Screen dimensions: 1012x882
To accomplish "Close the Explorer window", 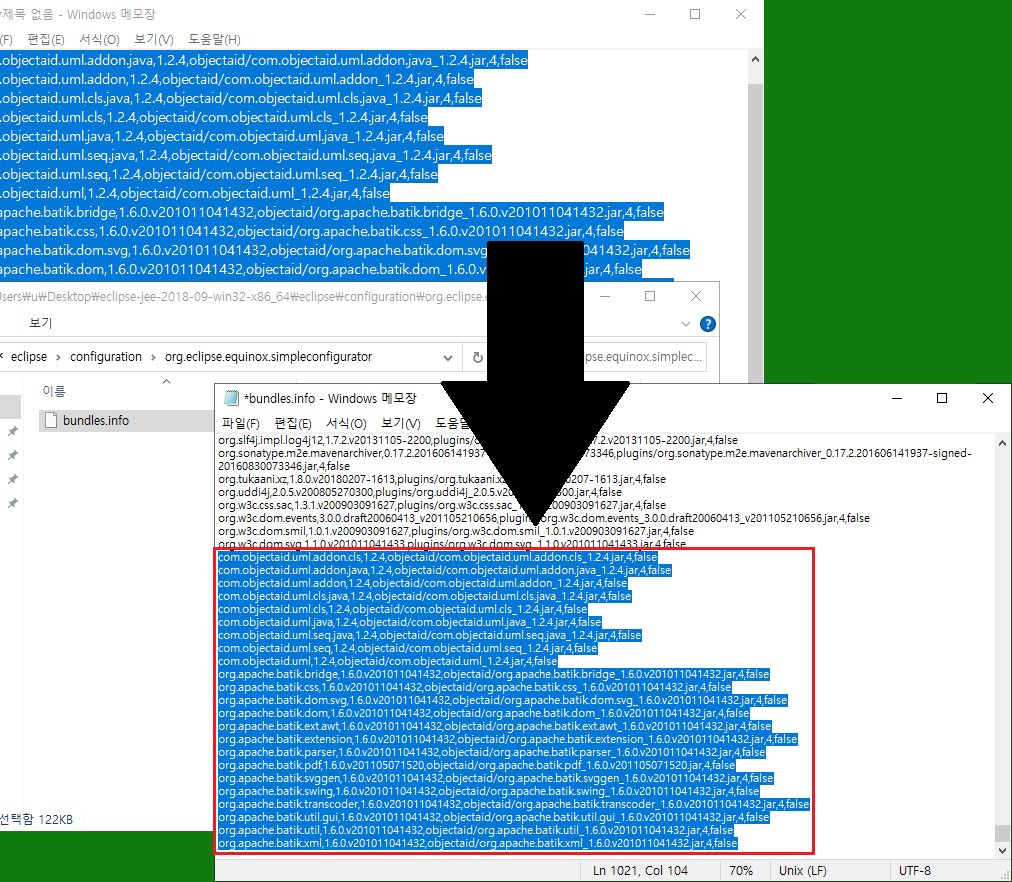I will point(696,296).
